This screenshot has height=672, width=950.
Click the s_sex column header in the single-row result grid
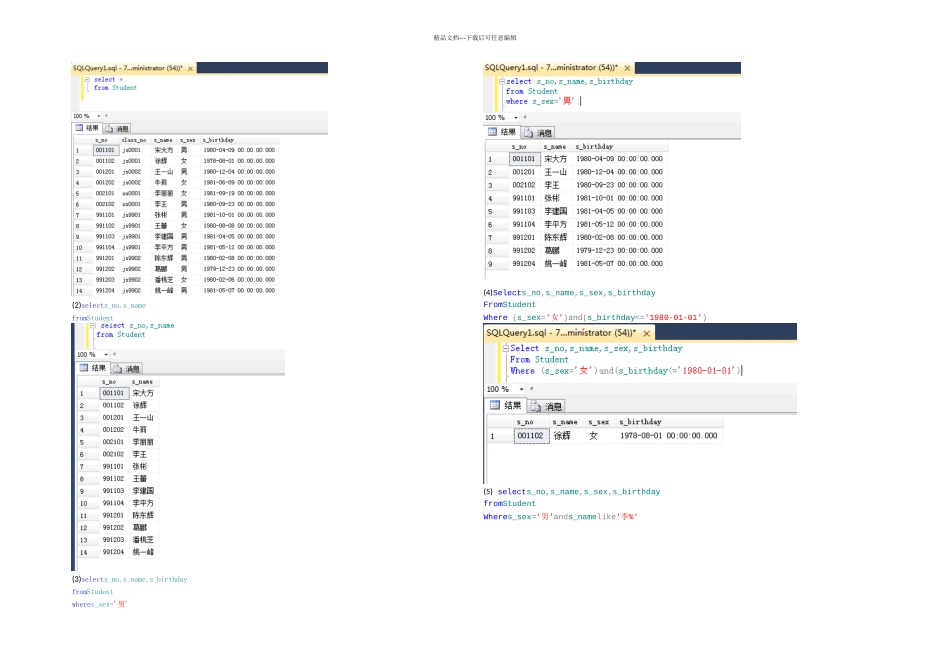(x=598, y=422)
